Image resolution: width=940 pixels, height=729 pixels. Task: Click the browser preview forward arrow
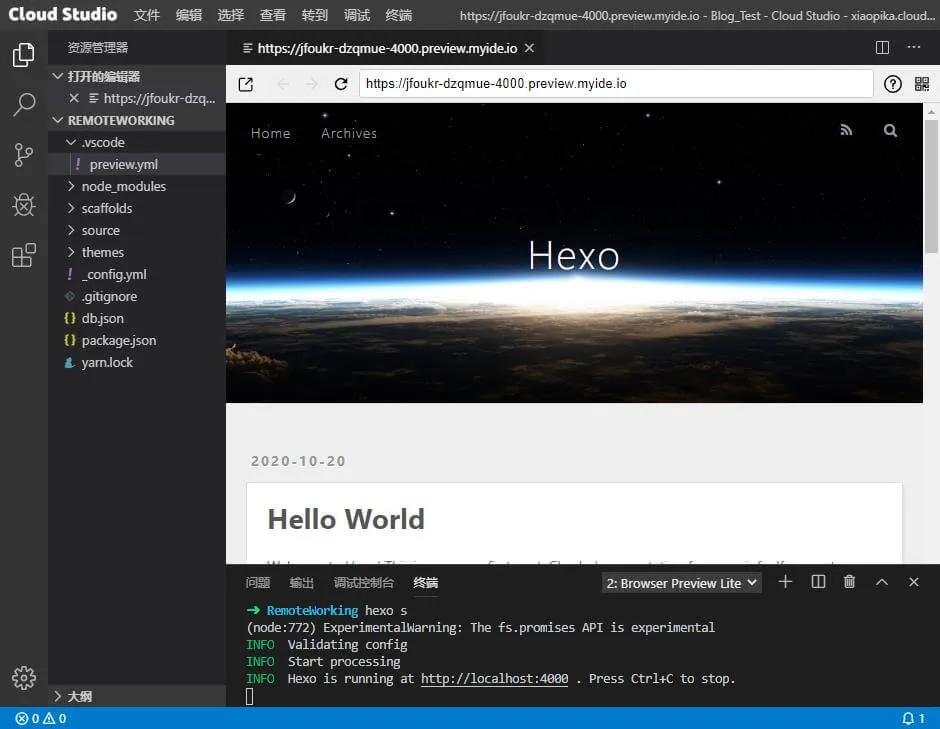click(x=311, y=84)
